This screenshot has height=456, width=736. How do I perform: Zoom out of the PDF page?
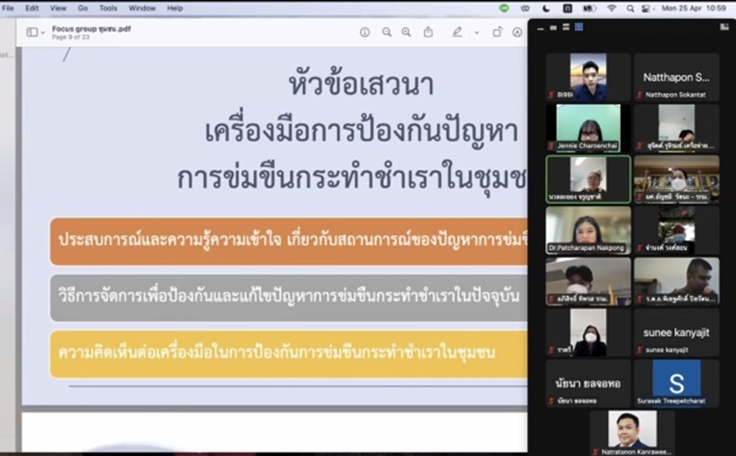click(387, 32)
